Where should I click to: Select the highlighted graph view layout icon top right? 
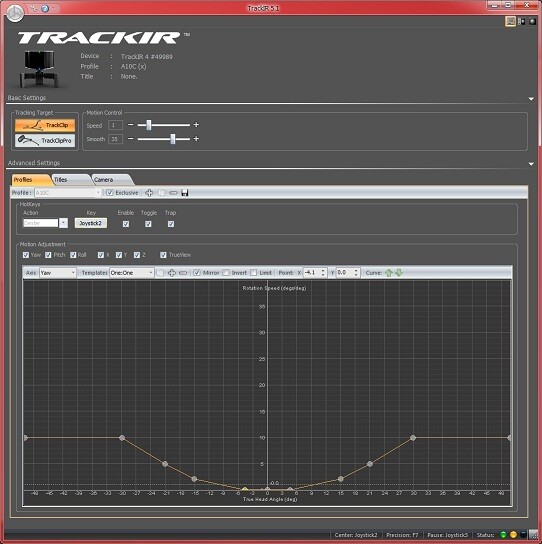(510, 22)
